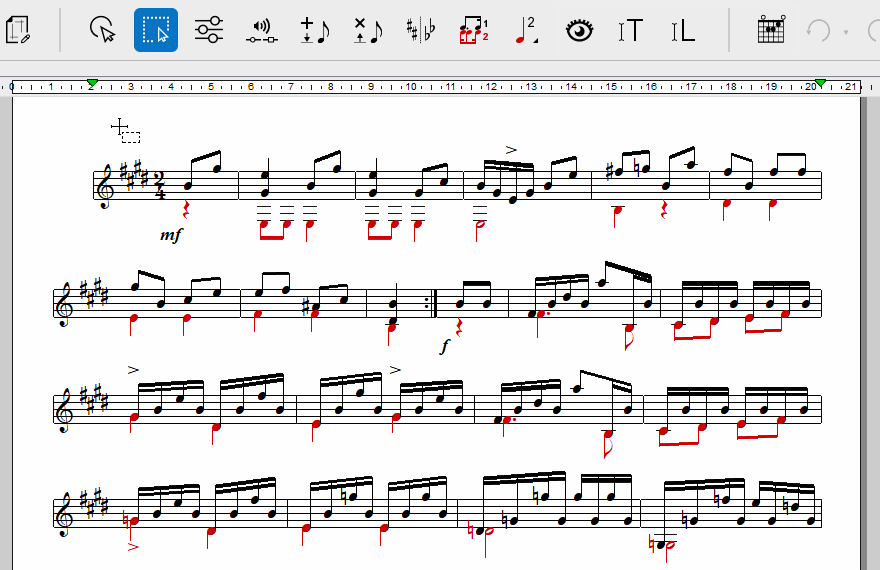Click the left green ruler margin marker
This screenshot has width=880, height=570.
click(x=92, y=83)
